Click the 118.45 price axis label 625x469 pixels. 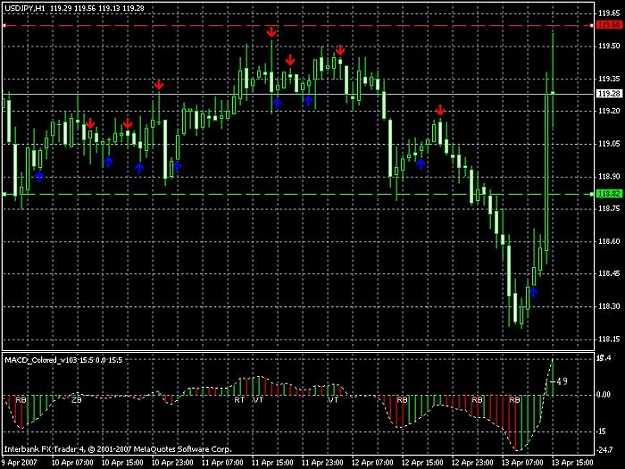(609, 274)
